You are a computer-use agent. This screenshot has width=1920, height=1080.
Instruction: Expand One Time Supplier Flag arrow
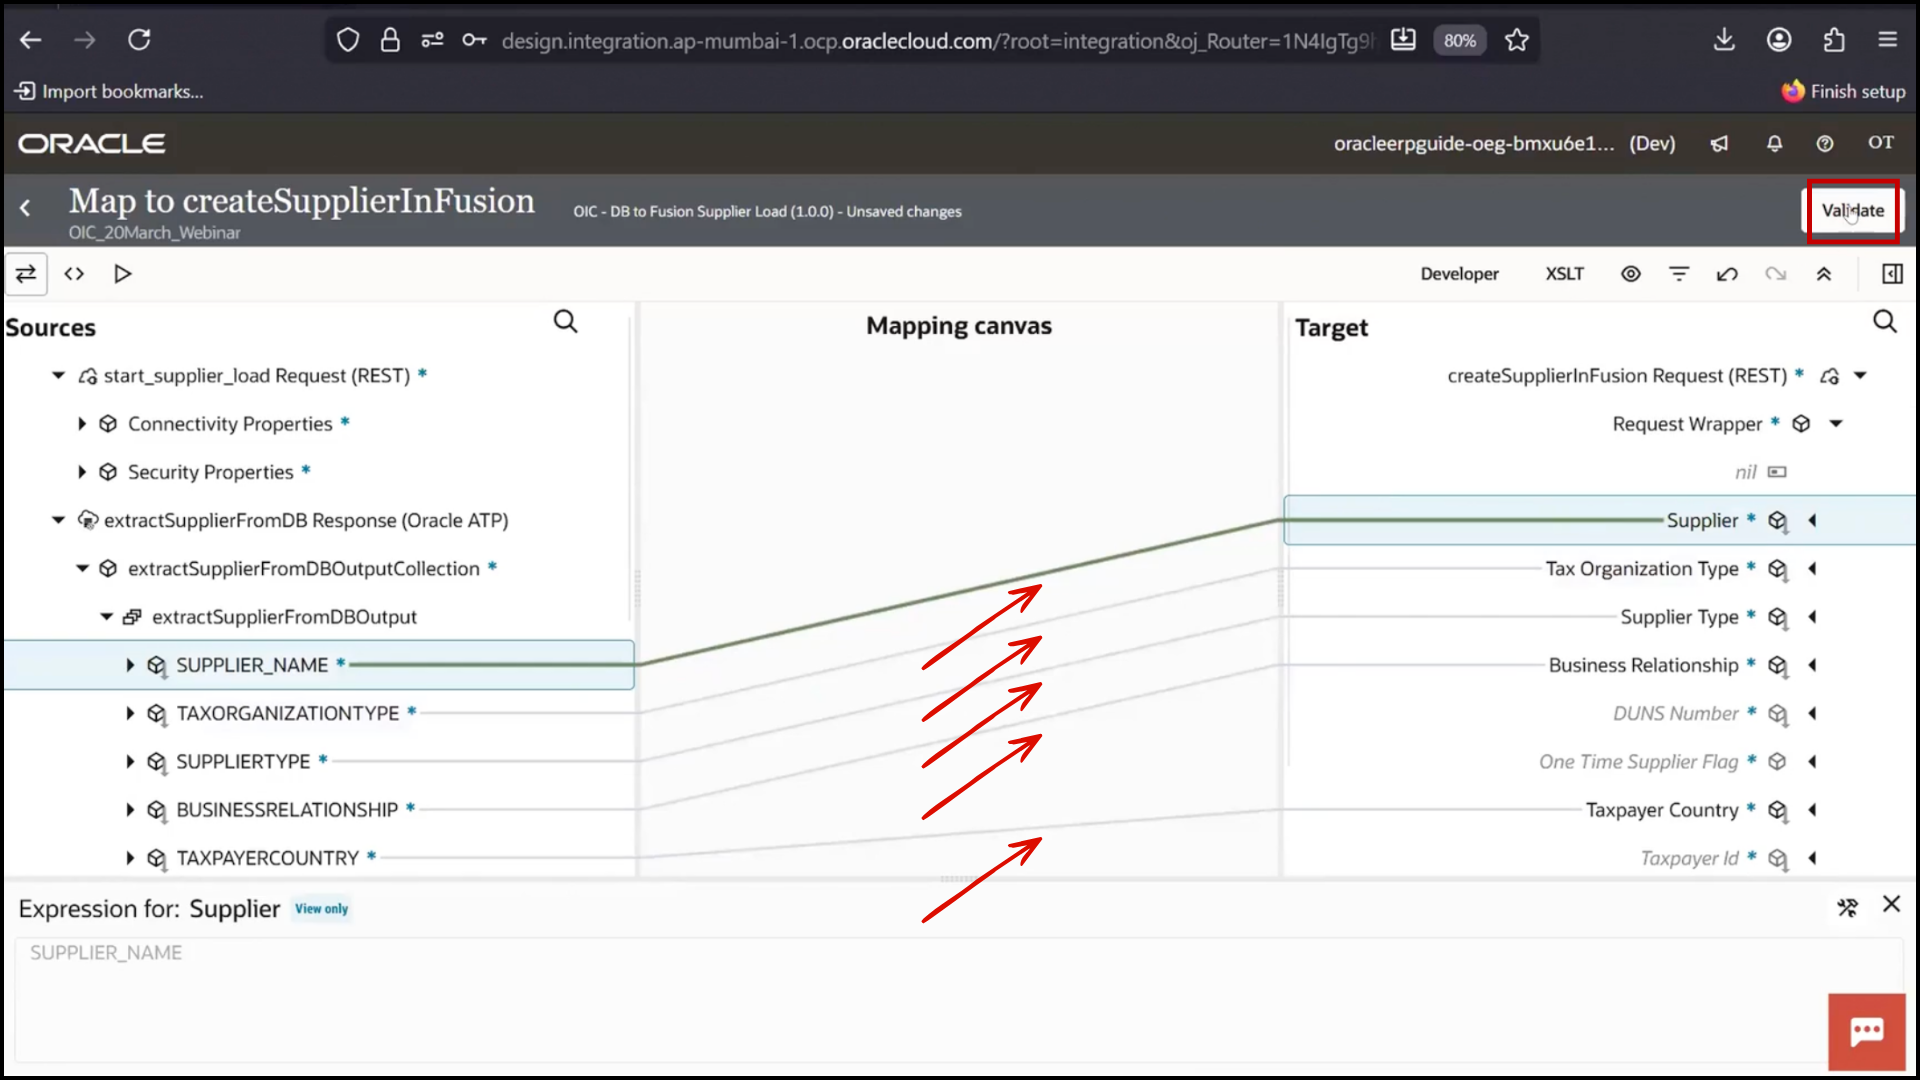(1812, 761)
